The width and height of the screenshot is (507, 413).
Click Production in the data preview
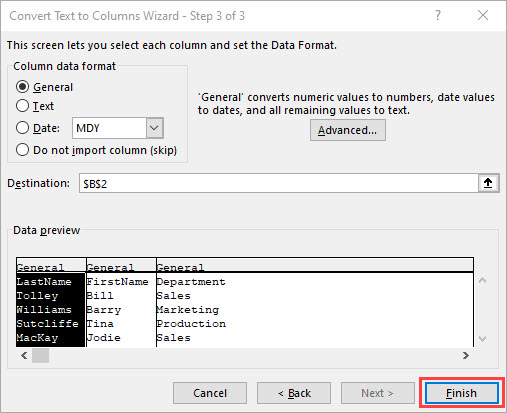click(191, 324)
